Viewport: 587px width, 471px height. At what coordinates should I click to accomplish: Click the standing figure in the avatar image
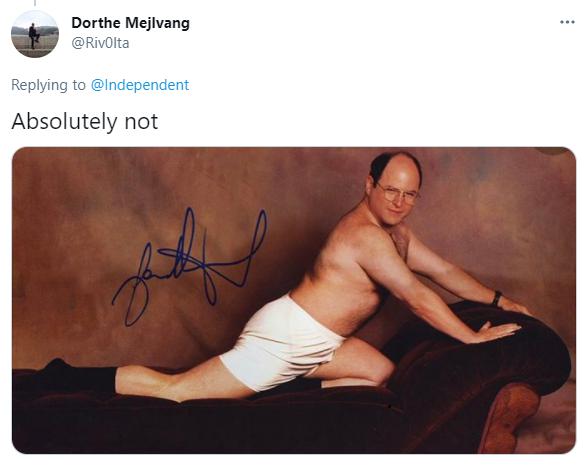(34, 36)
